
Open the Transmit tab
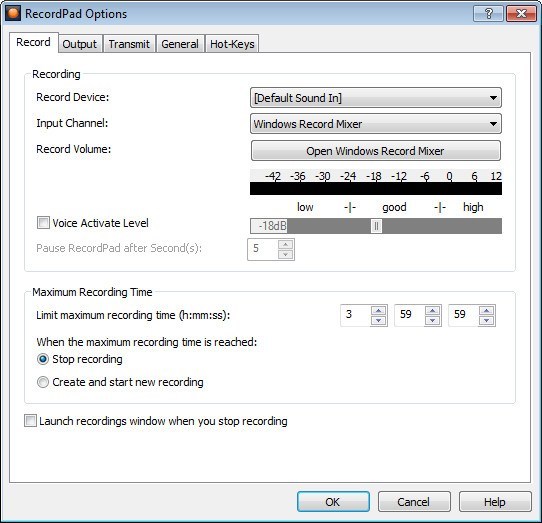[129, 44]
